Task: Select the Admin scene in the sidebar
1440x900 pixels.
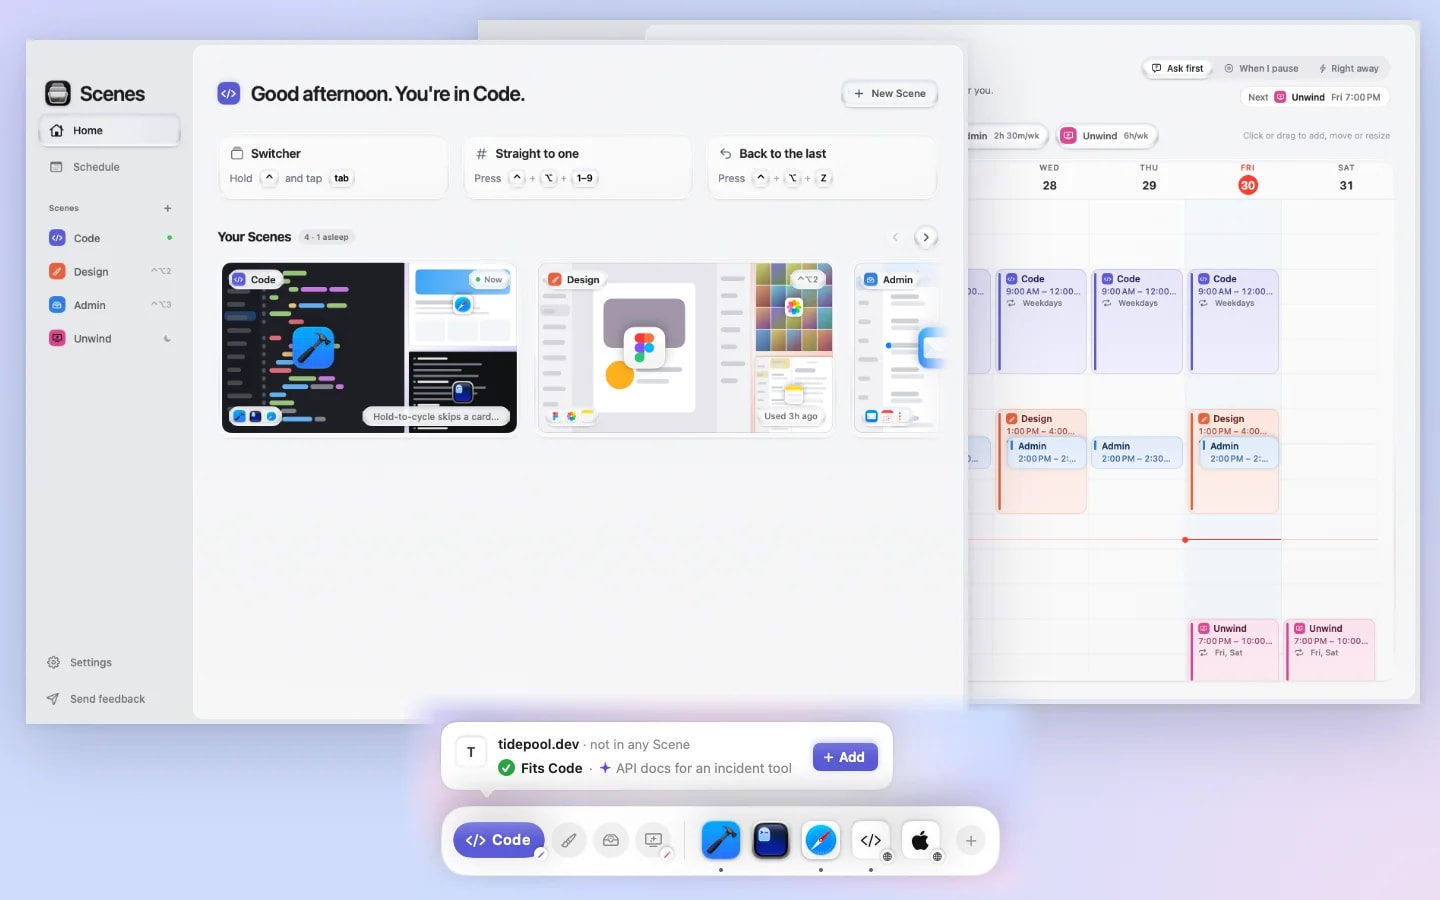Action: pos(109,305)
